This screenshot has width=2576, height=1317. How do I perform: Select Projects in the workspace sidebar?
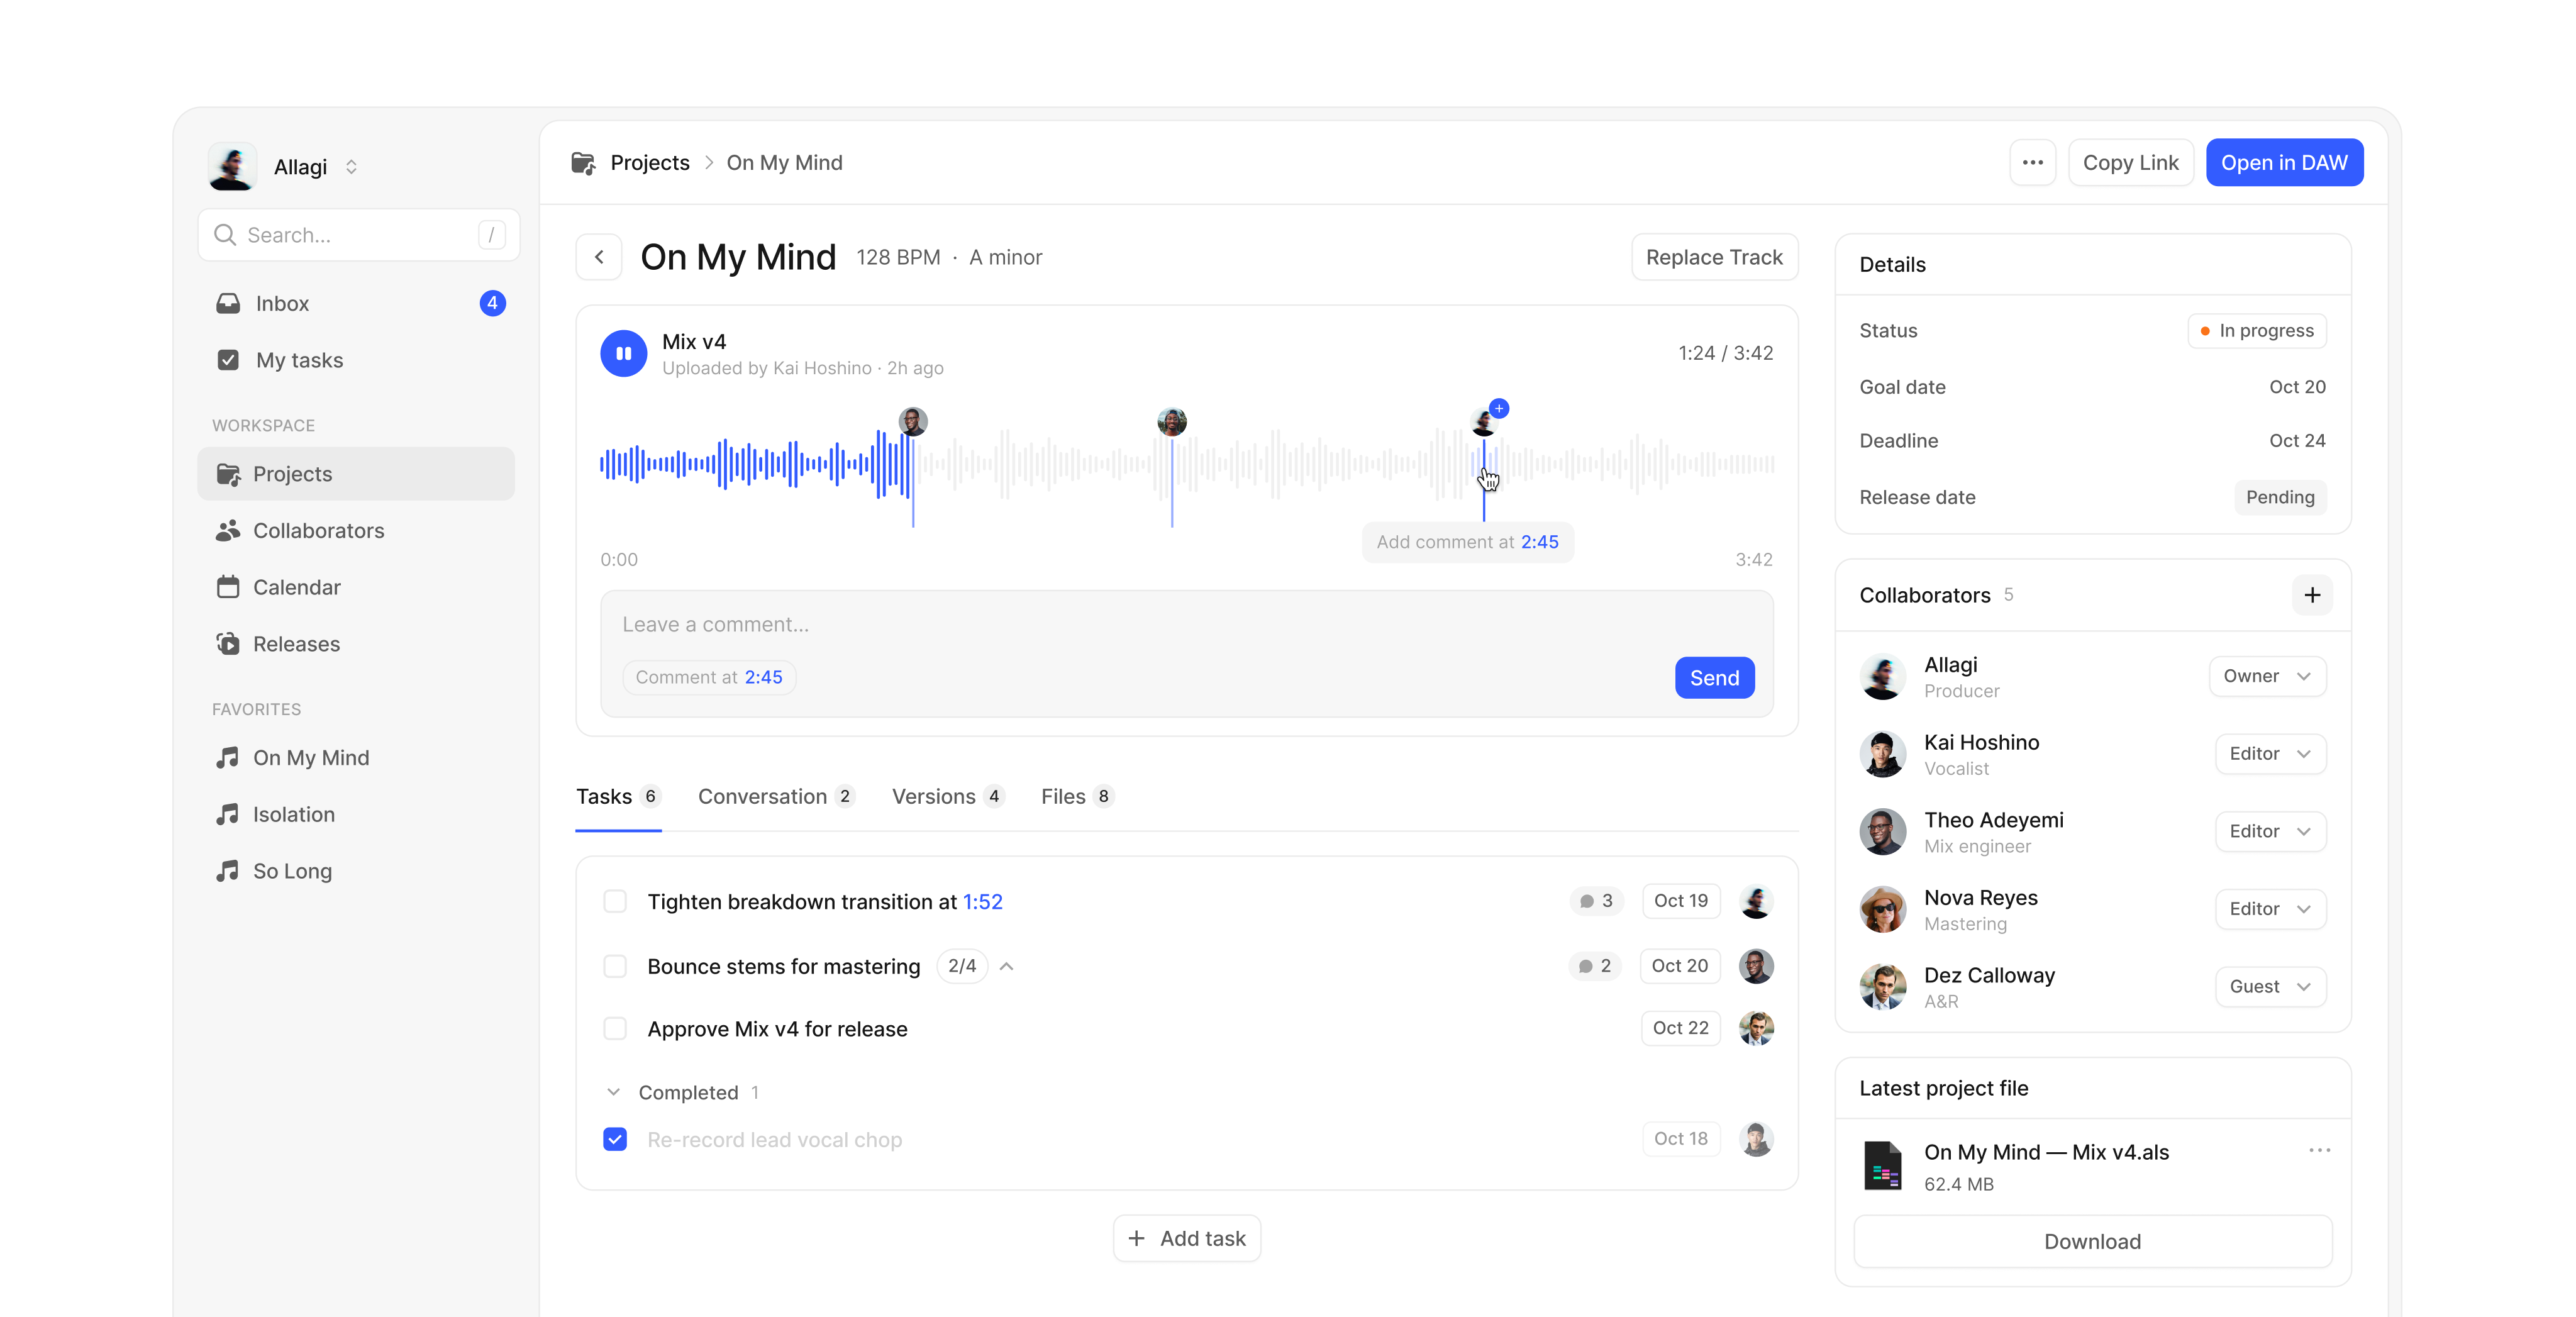[x=355, y=474]
